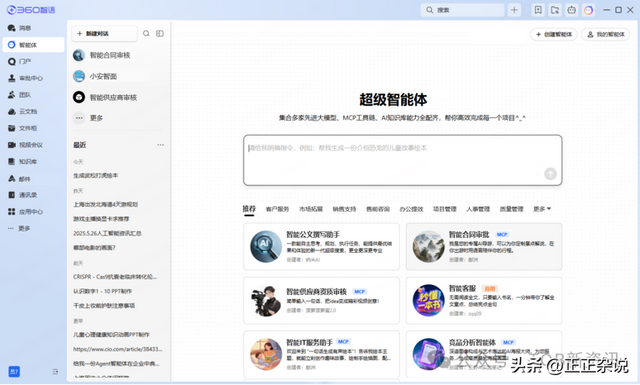Switch to the 销售支持 tab
The height and width of the screenshot is (385, 640).
(344, 209)
